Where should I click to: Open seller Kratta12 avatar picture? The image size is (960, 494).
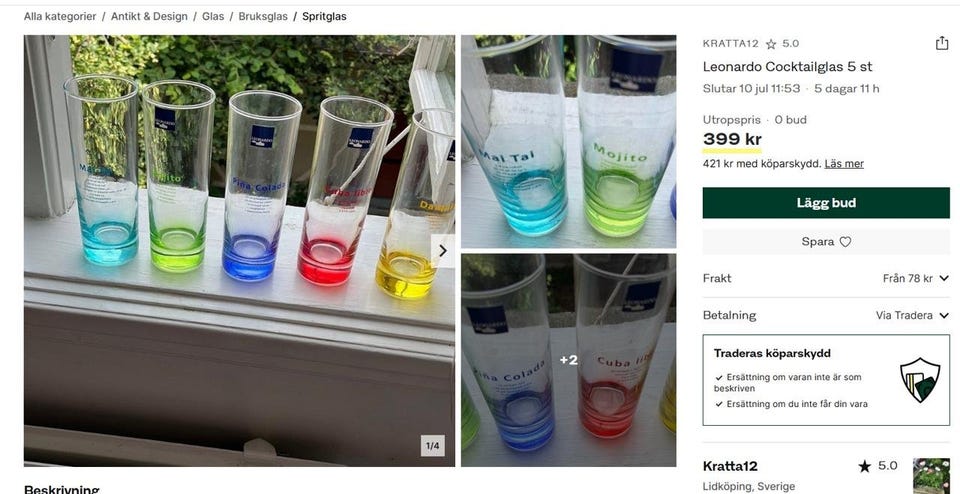tap(931, 476)
